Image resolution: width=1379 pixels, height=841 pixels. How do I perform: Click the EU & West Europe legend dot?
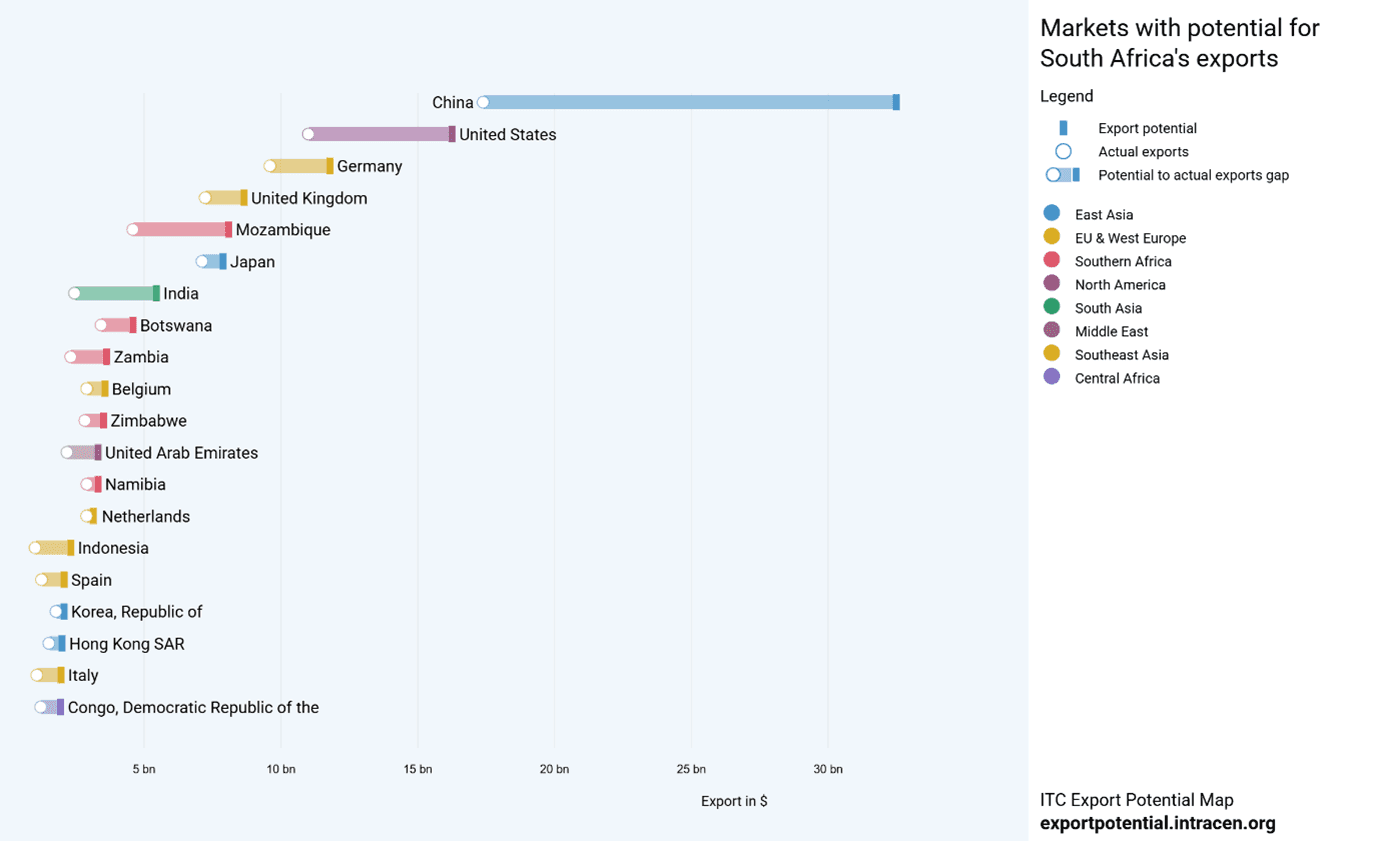point(1051,237)
